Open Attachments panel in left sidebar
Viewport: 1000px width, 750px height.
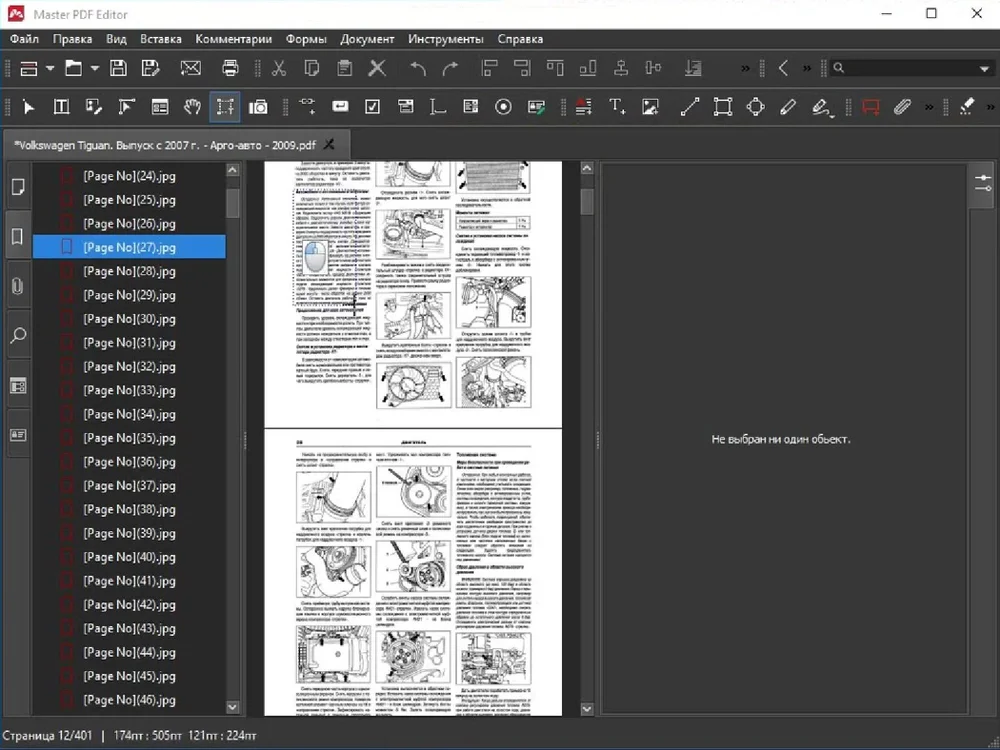[x=18, y=286]
